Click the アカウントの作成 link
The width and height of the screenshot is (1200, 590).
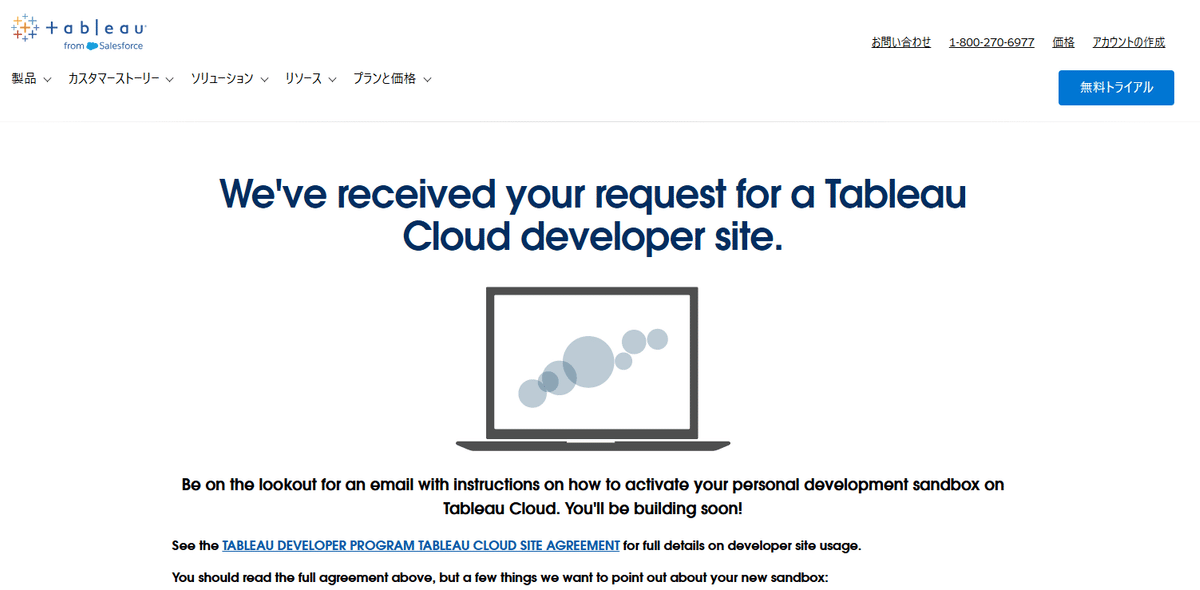pos(1128,41)
